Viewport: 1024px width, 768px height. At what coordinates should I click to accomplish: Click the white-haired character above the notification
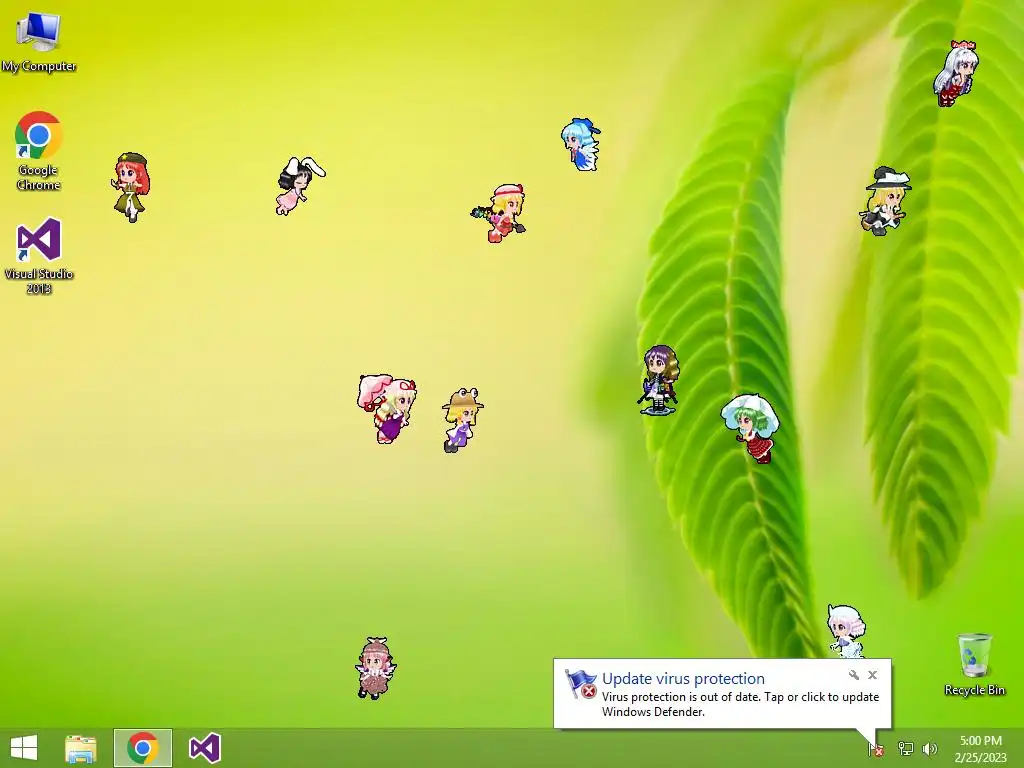click(x=846, y=632)
